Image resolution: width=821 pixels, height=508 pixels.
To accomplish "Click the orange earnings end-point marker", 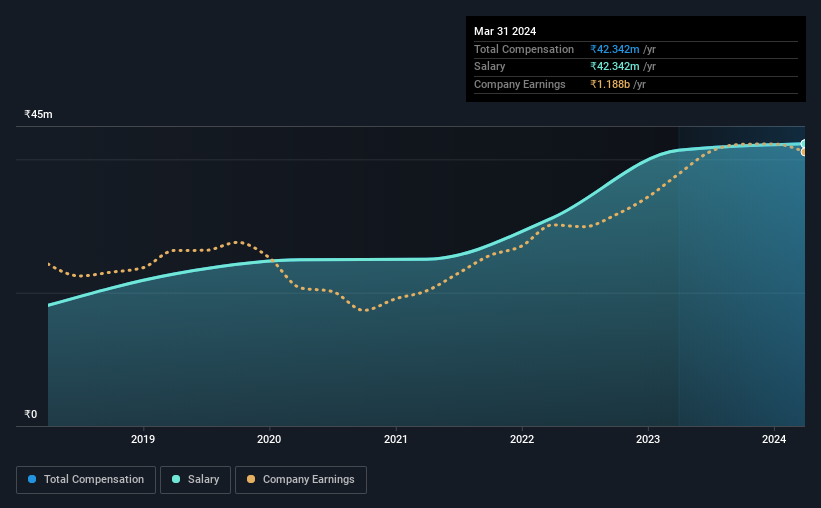I will (x=803, y=152).
